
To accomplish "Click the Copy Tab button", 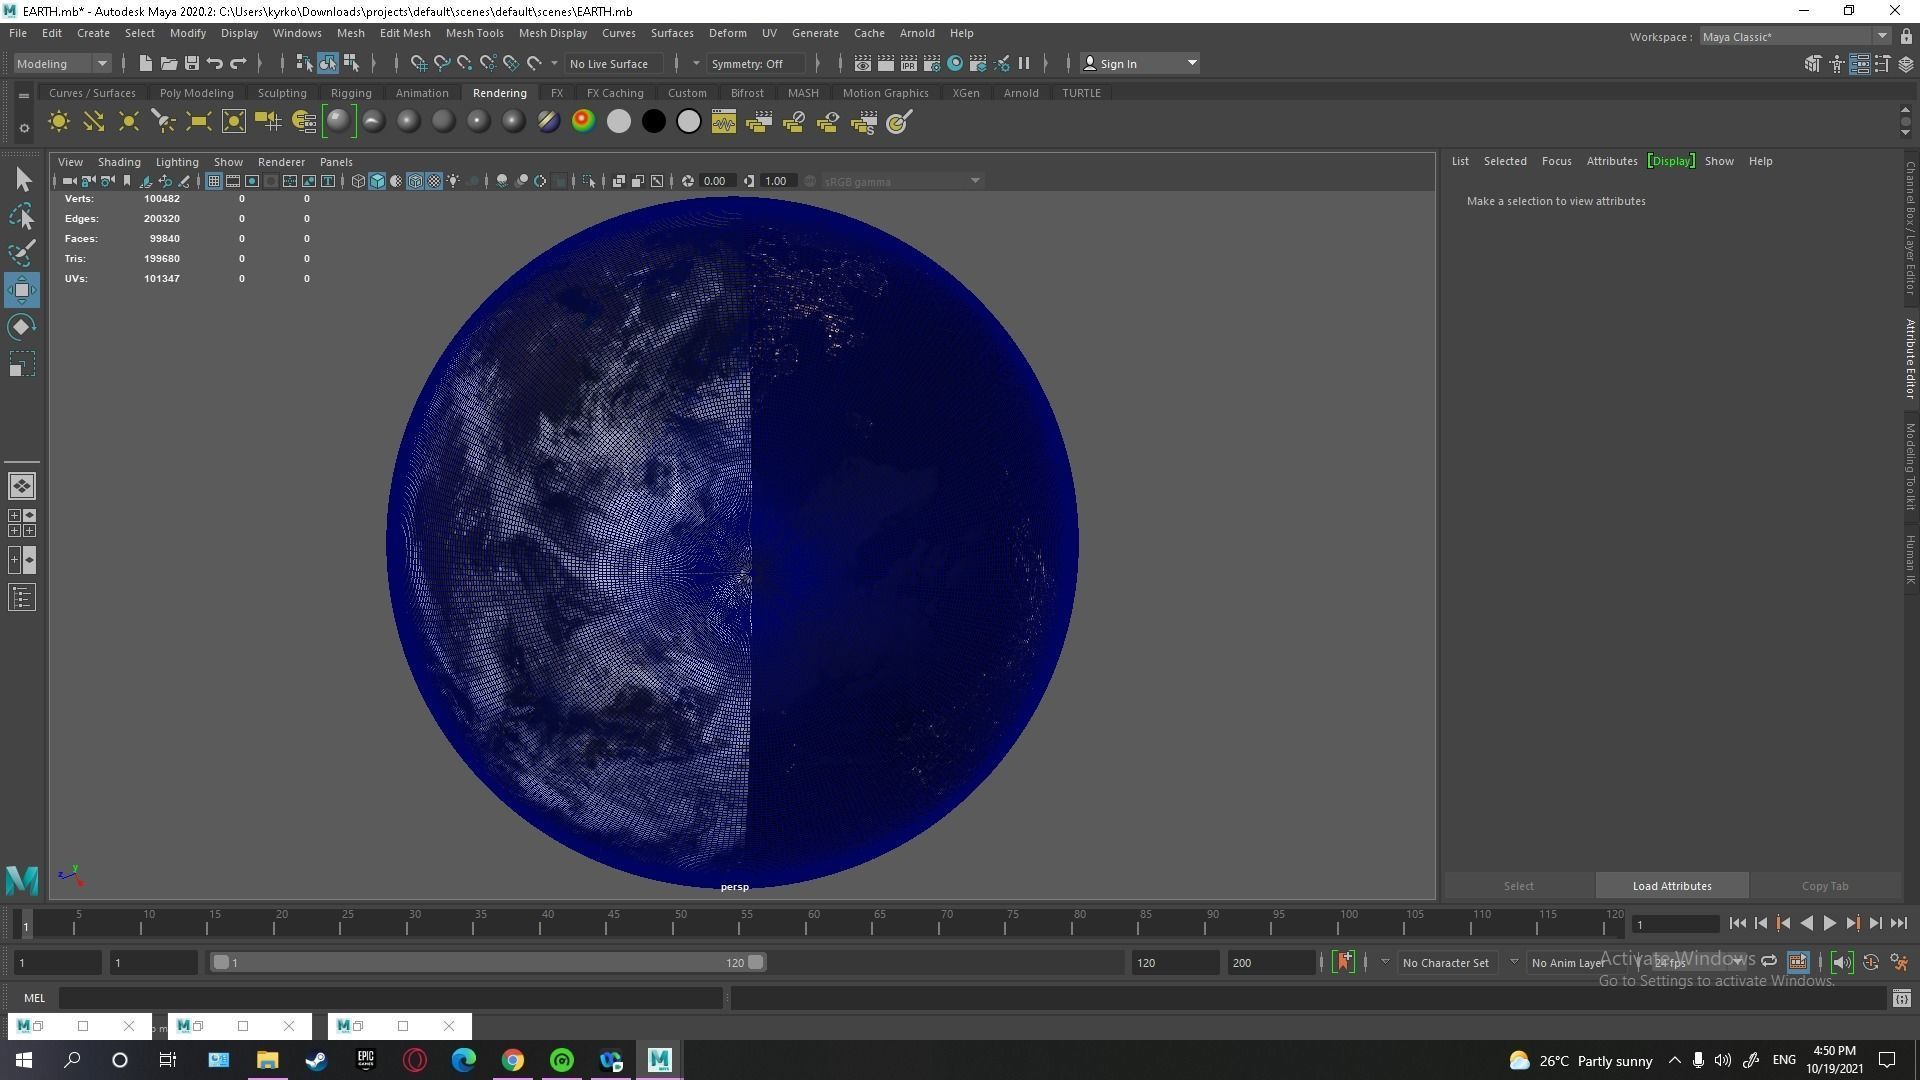I will [1824, 886].
